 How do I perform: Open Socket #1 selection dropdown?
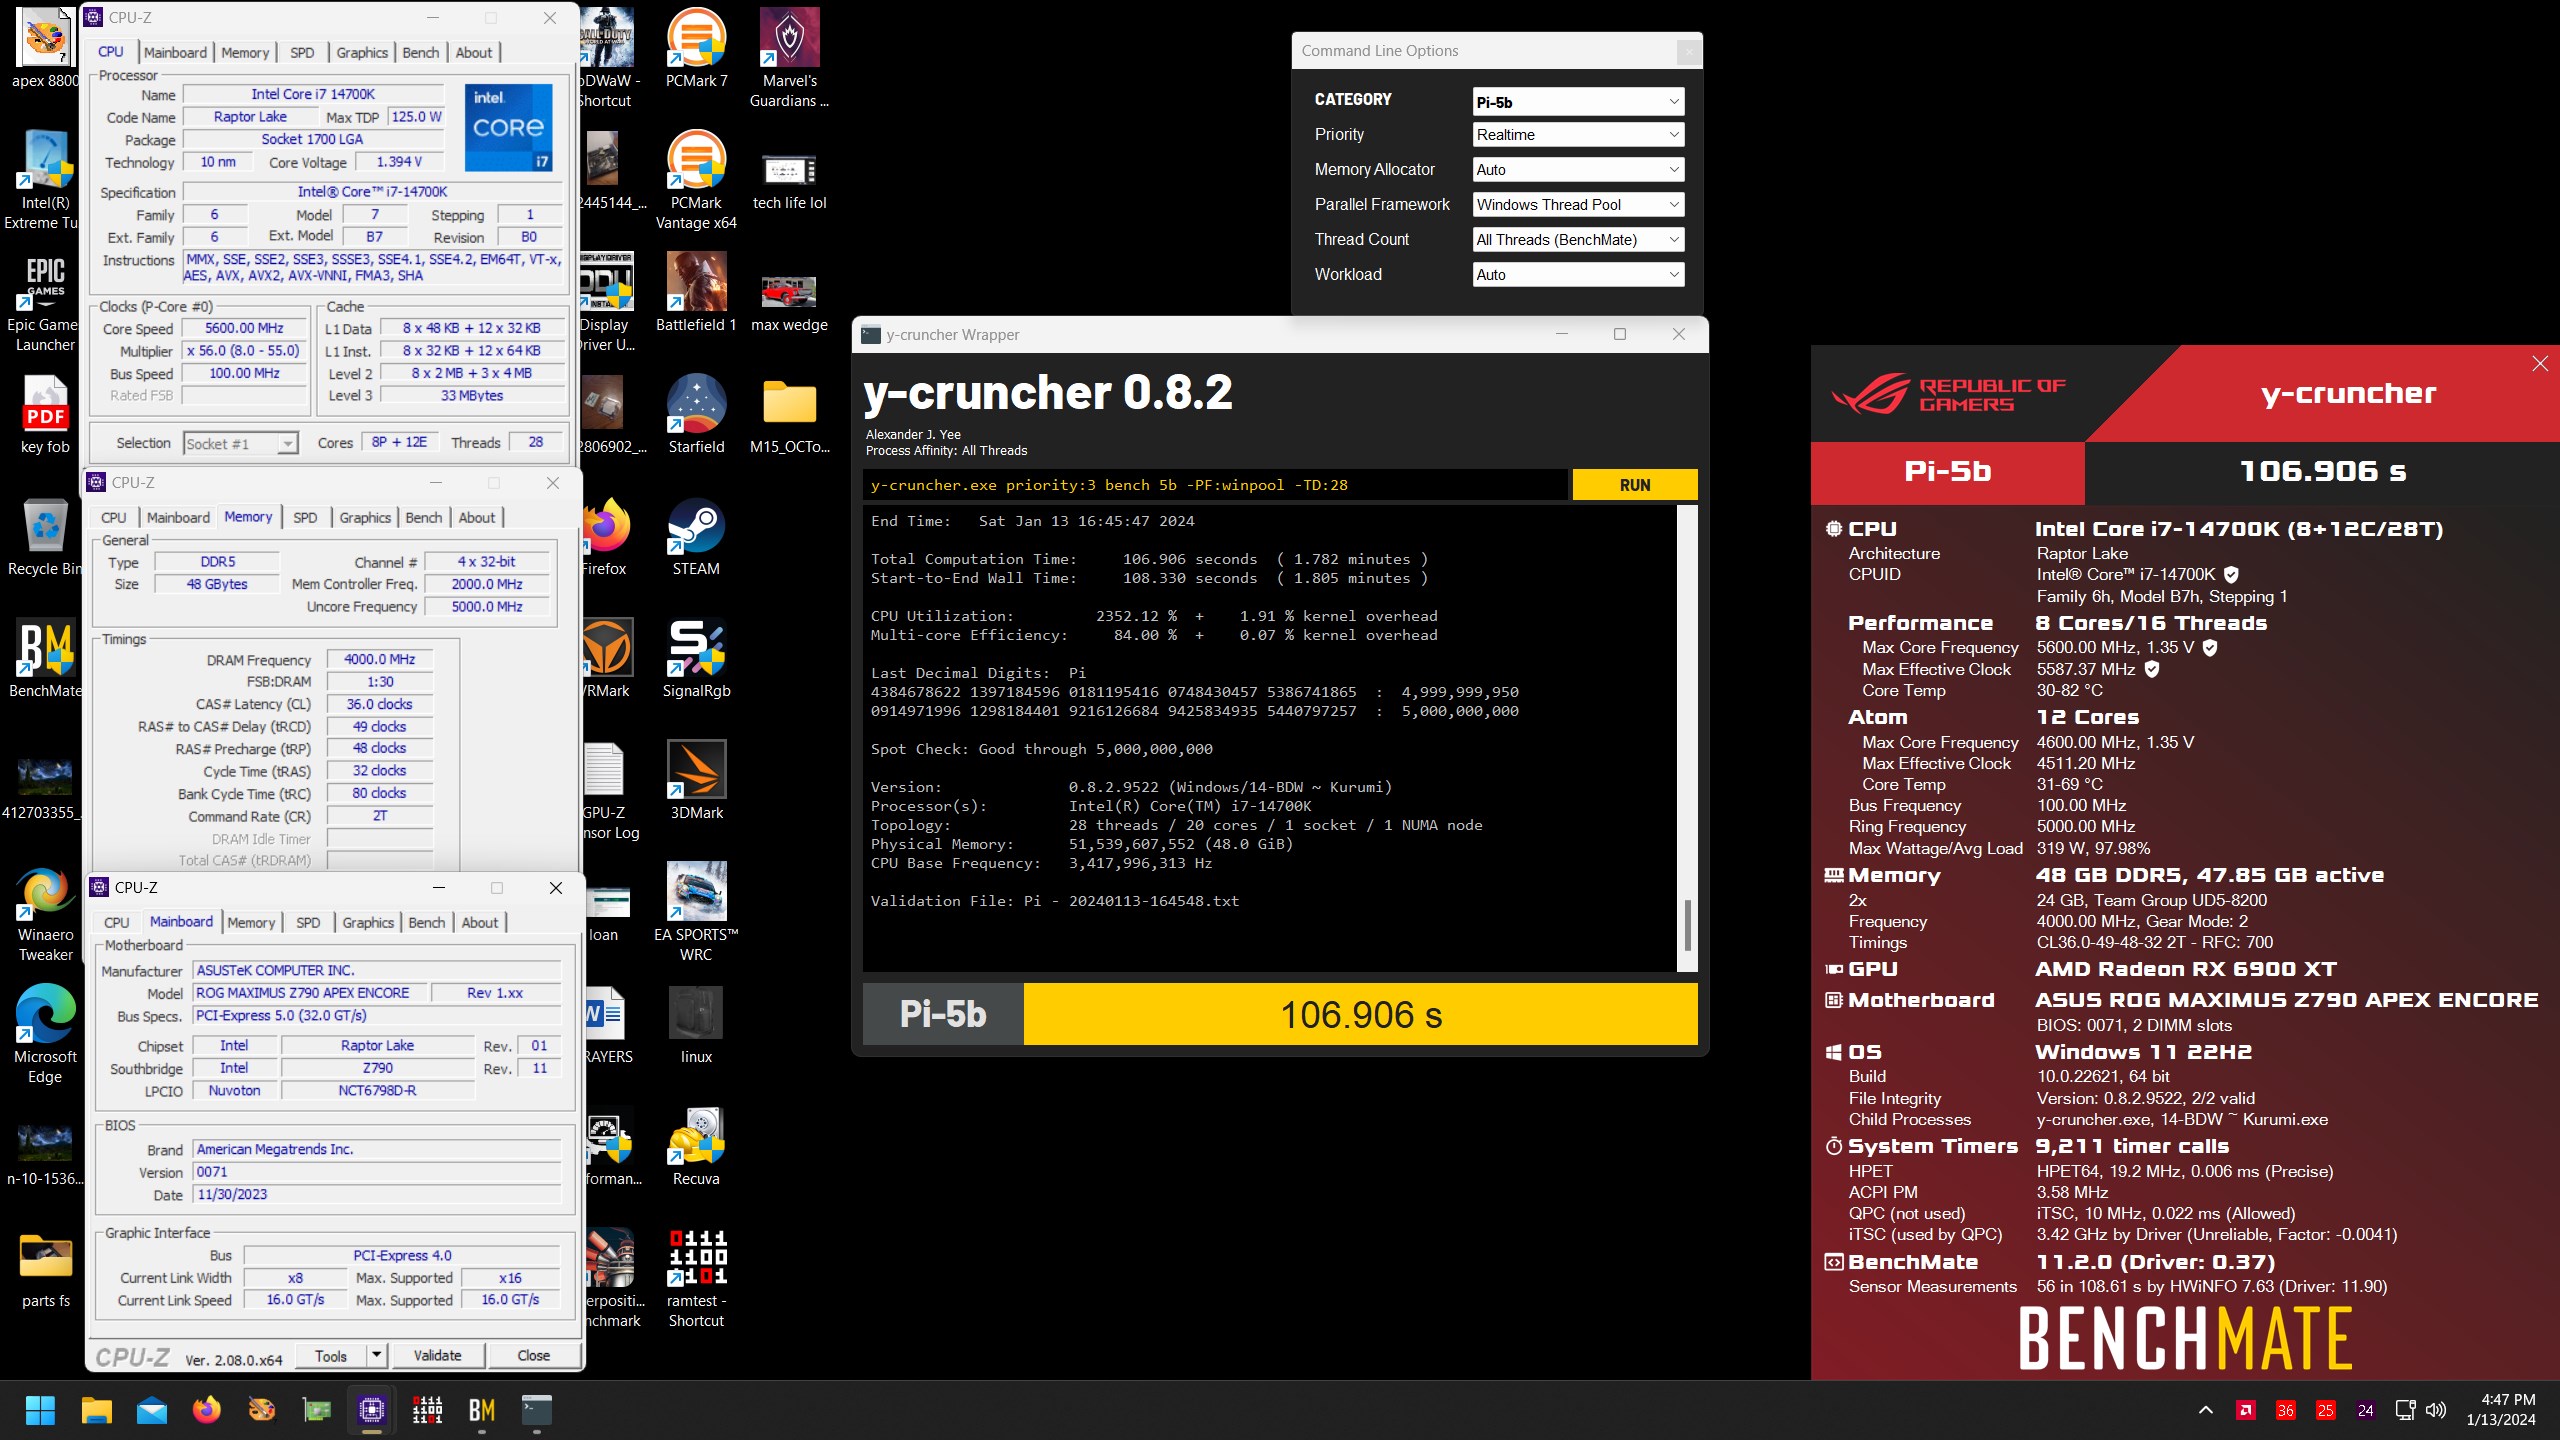[241, 443]
